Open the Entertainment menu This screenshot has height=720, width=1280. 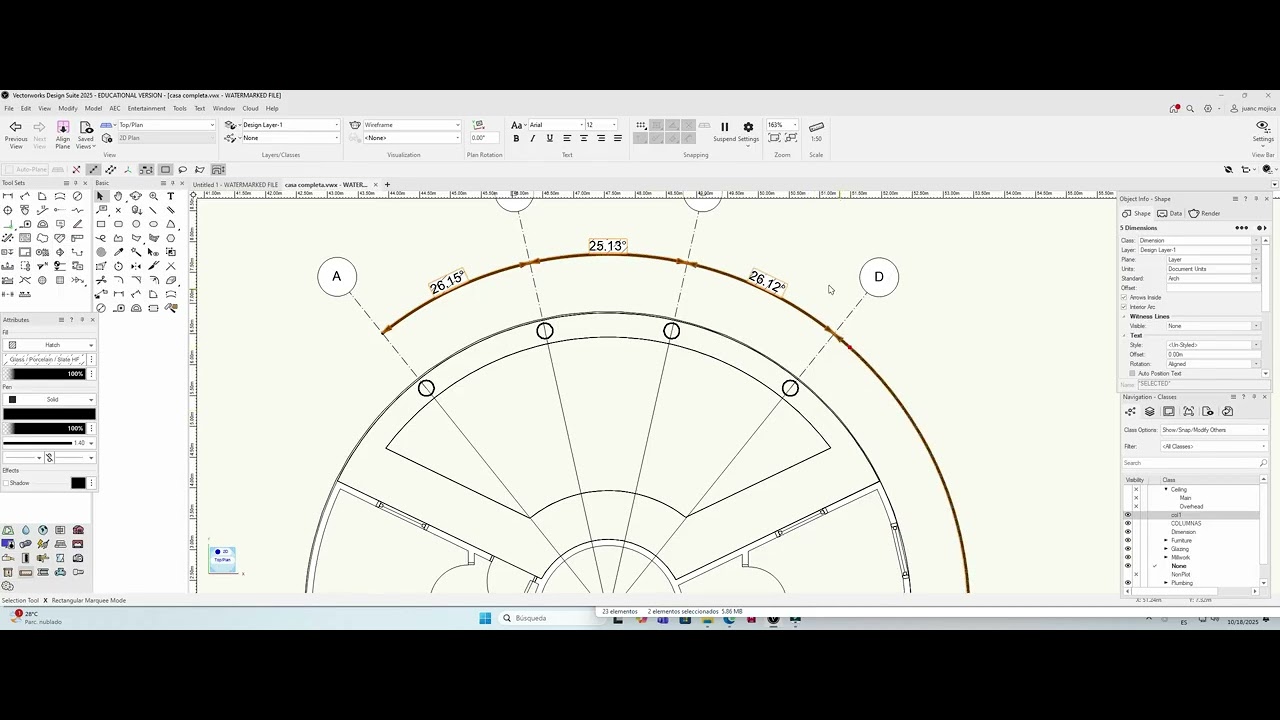click(147, 108)
